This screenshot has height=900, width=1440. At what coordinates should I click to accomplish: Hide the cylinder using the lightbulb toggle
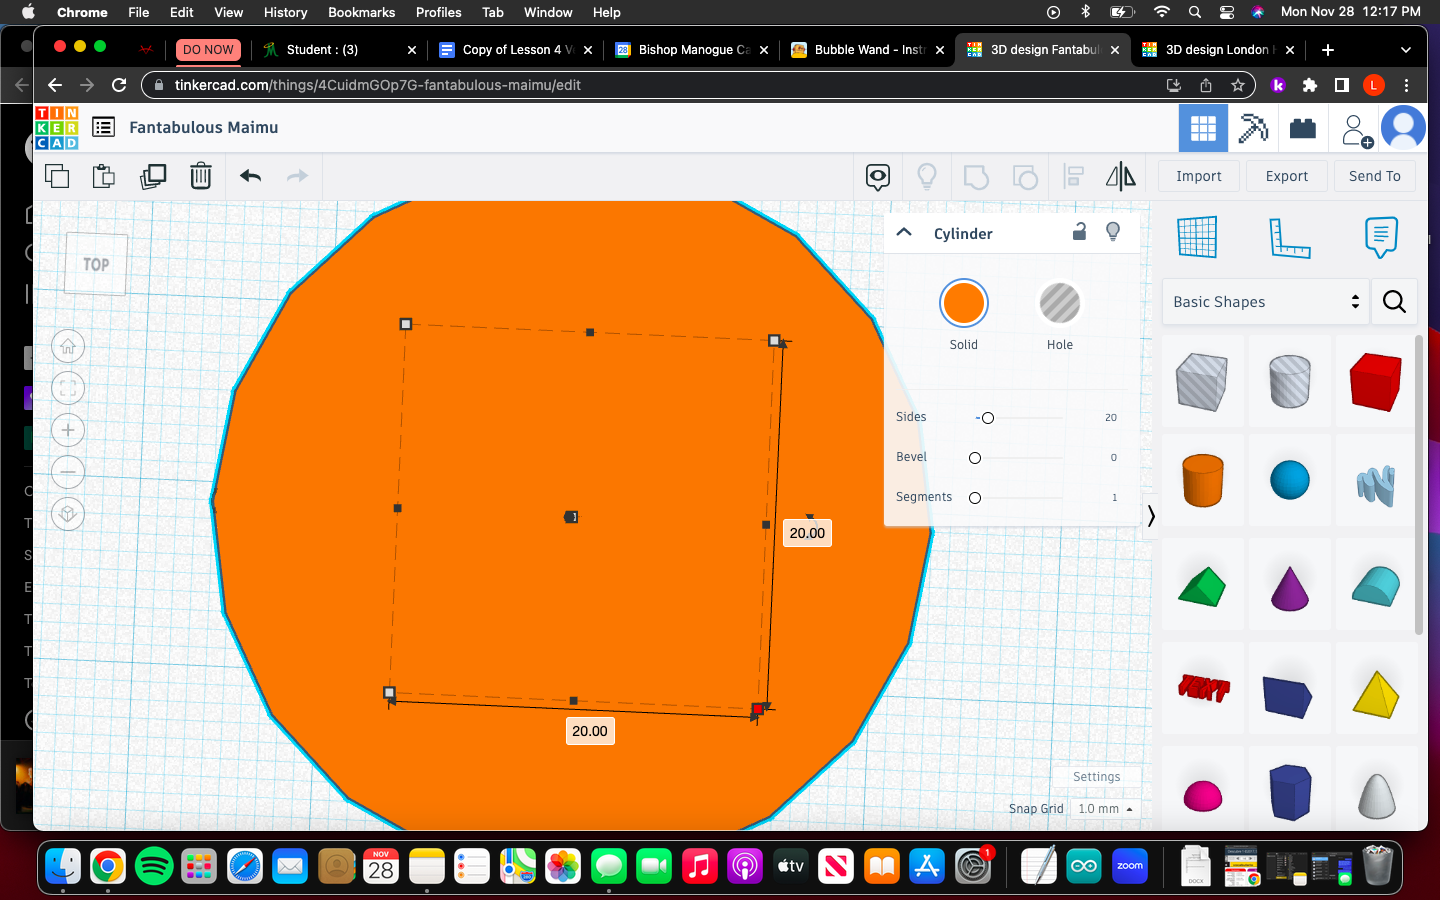1113,231
